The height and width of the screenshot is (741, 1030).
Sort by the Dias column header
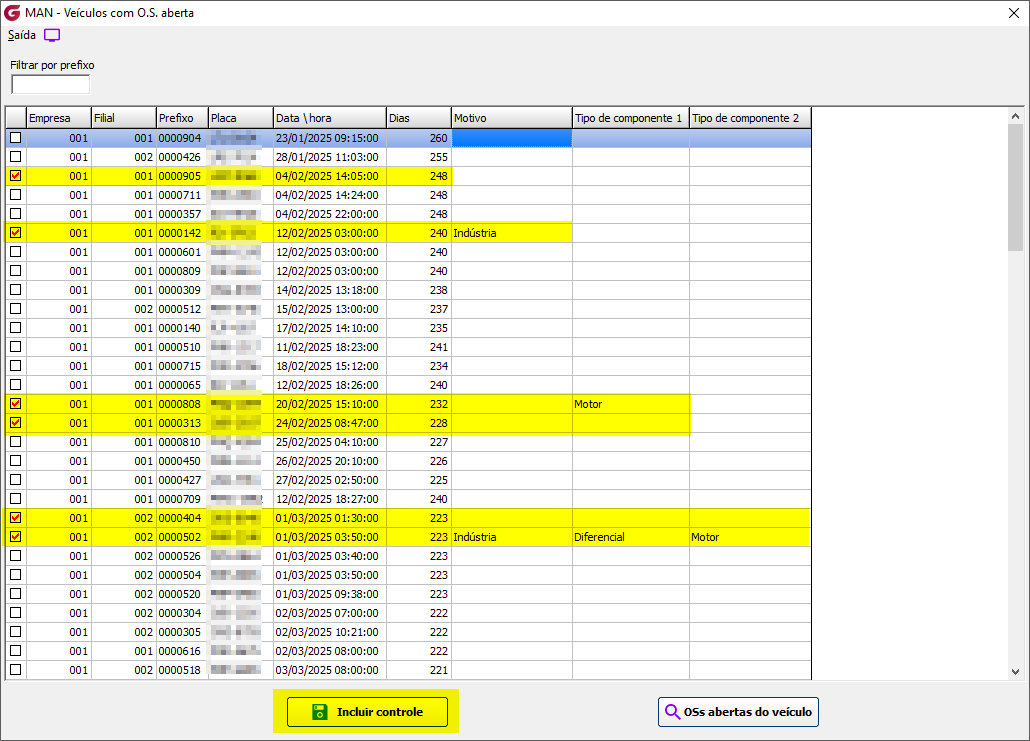pos(419,118)
